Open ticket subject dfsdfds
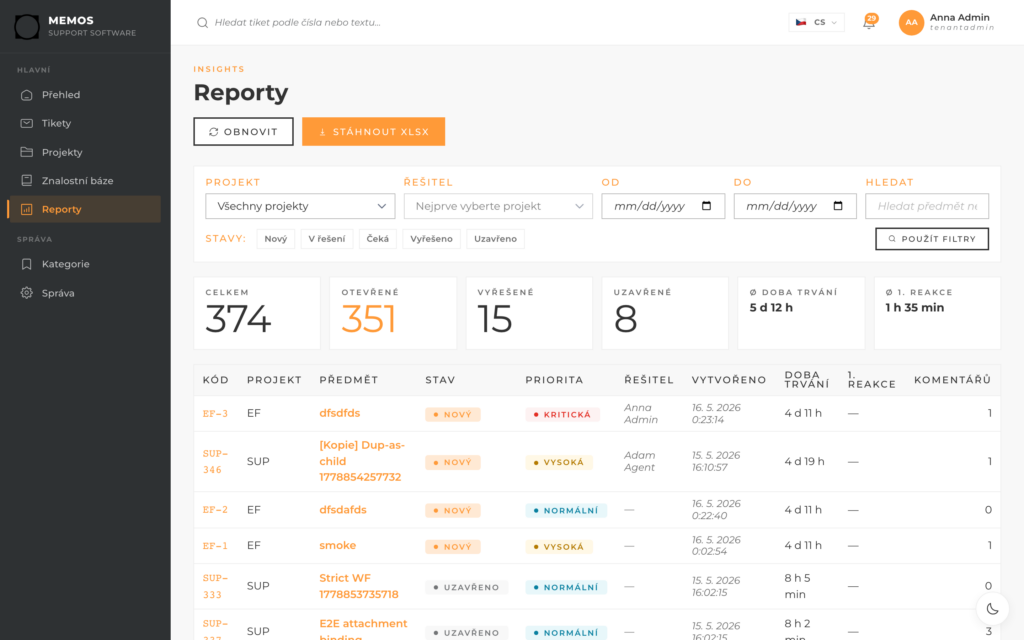The width and height of the screenshot is (1024, 640). pyautogui.click(x=340, y=413)
